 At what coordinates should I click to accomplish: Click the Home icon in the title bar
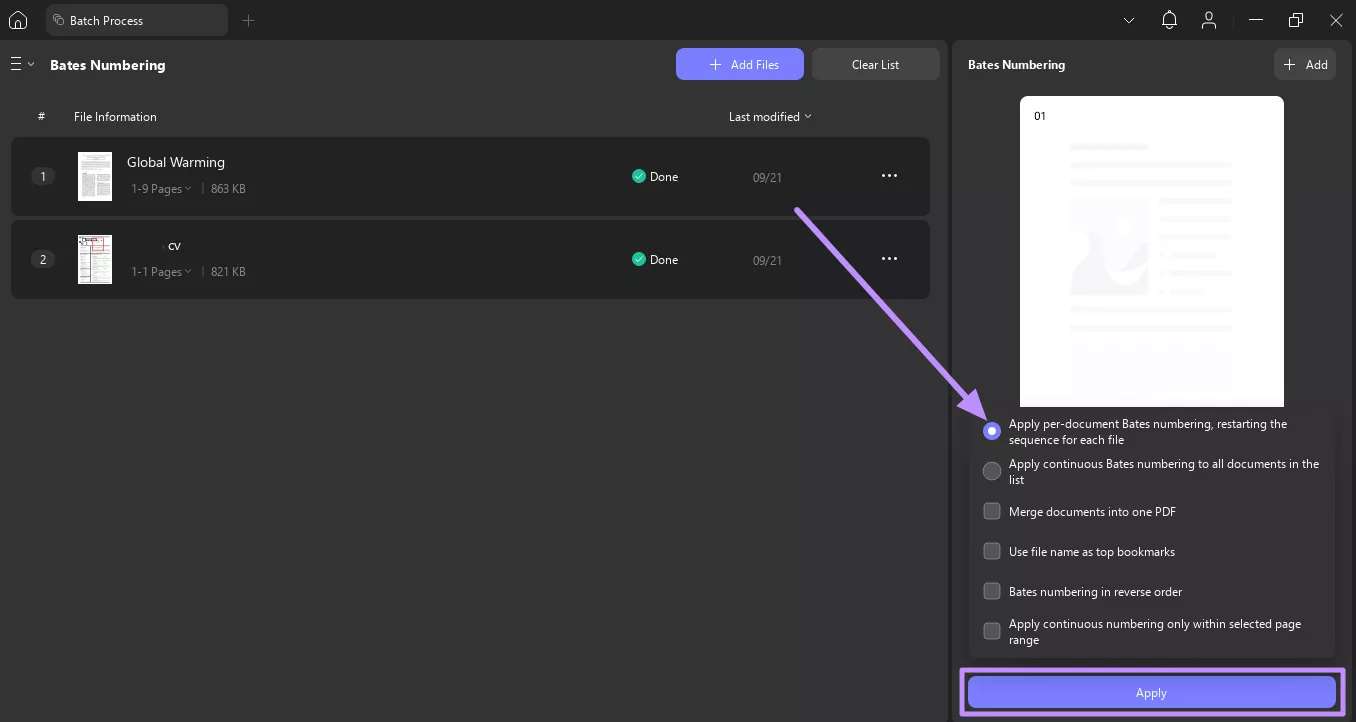coord(18,20)
